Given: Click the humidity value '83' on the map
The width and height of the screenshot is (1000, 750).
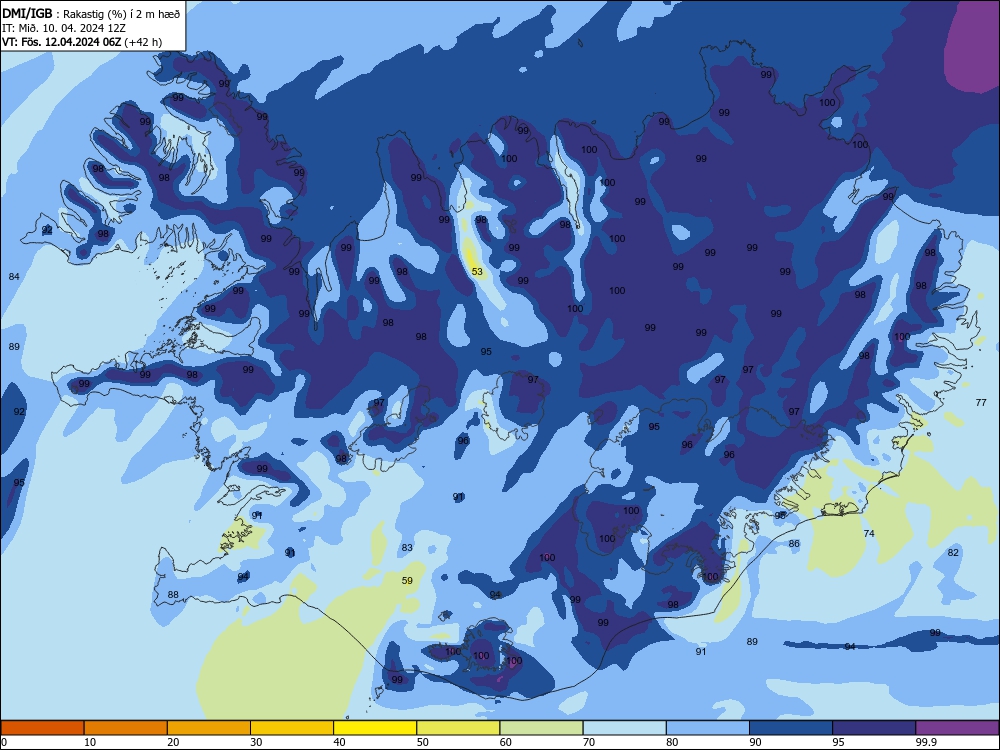Looking at the screenshot, I should 407,547.
